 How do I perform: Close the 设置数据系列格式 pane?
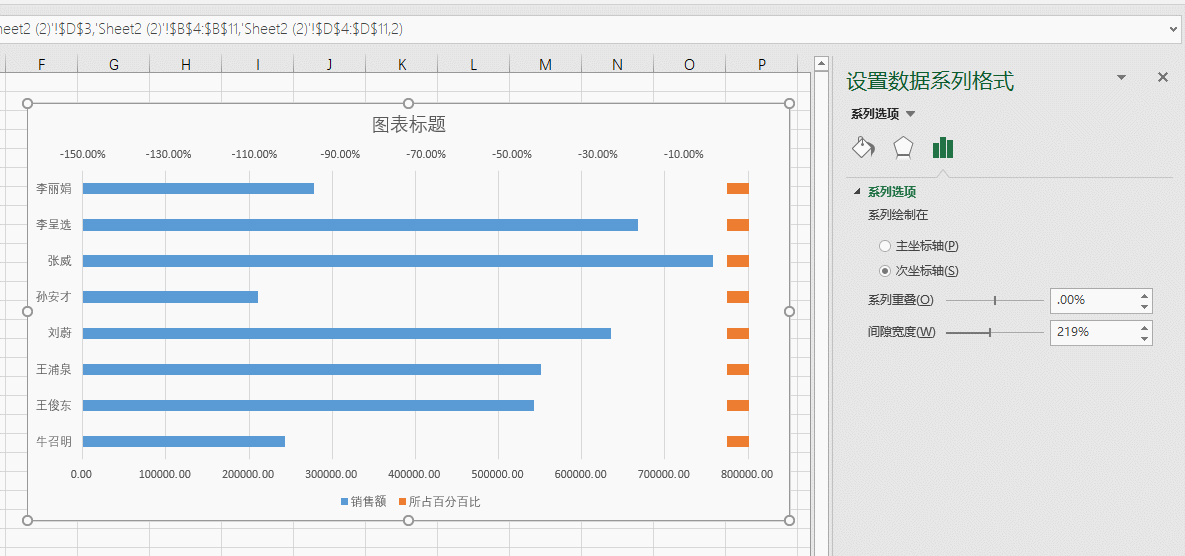[x=1163, y=77]
